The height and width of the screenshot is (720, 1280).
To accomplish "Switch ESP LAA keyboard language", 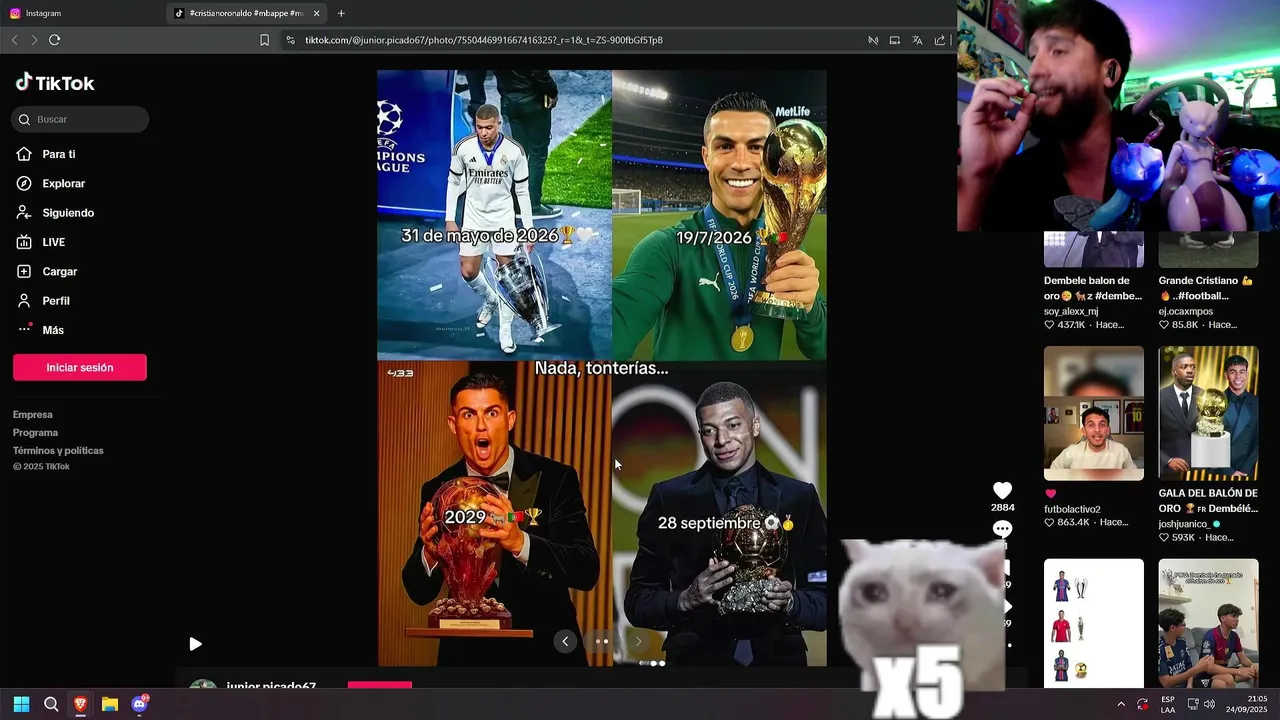I will pyautogui.click(x=1168, y=704).
